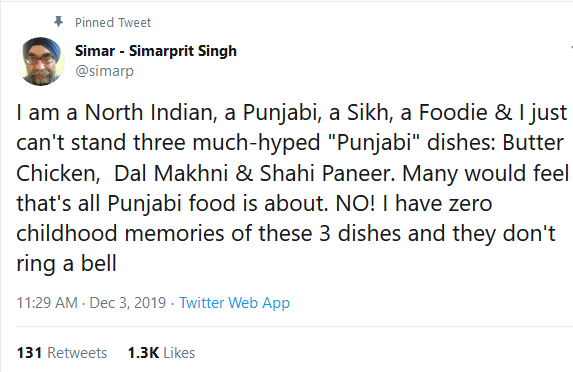Click the phrase ring a bell
Image resolution: width=573 pixels, height=372 pixels.
click(67, 264)
